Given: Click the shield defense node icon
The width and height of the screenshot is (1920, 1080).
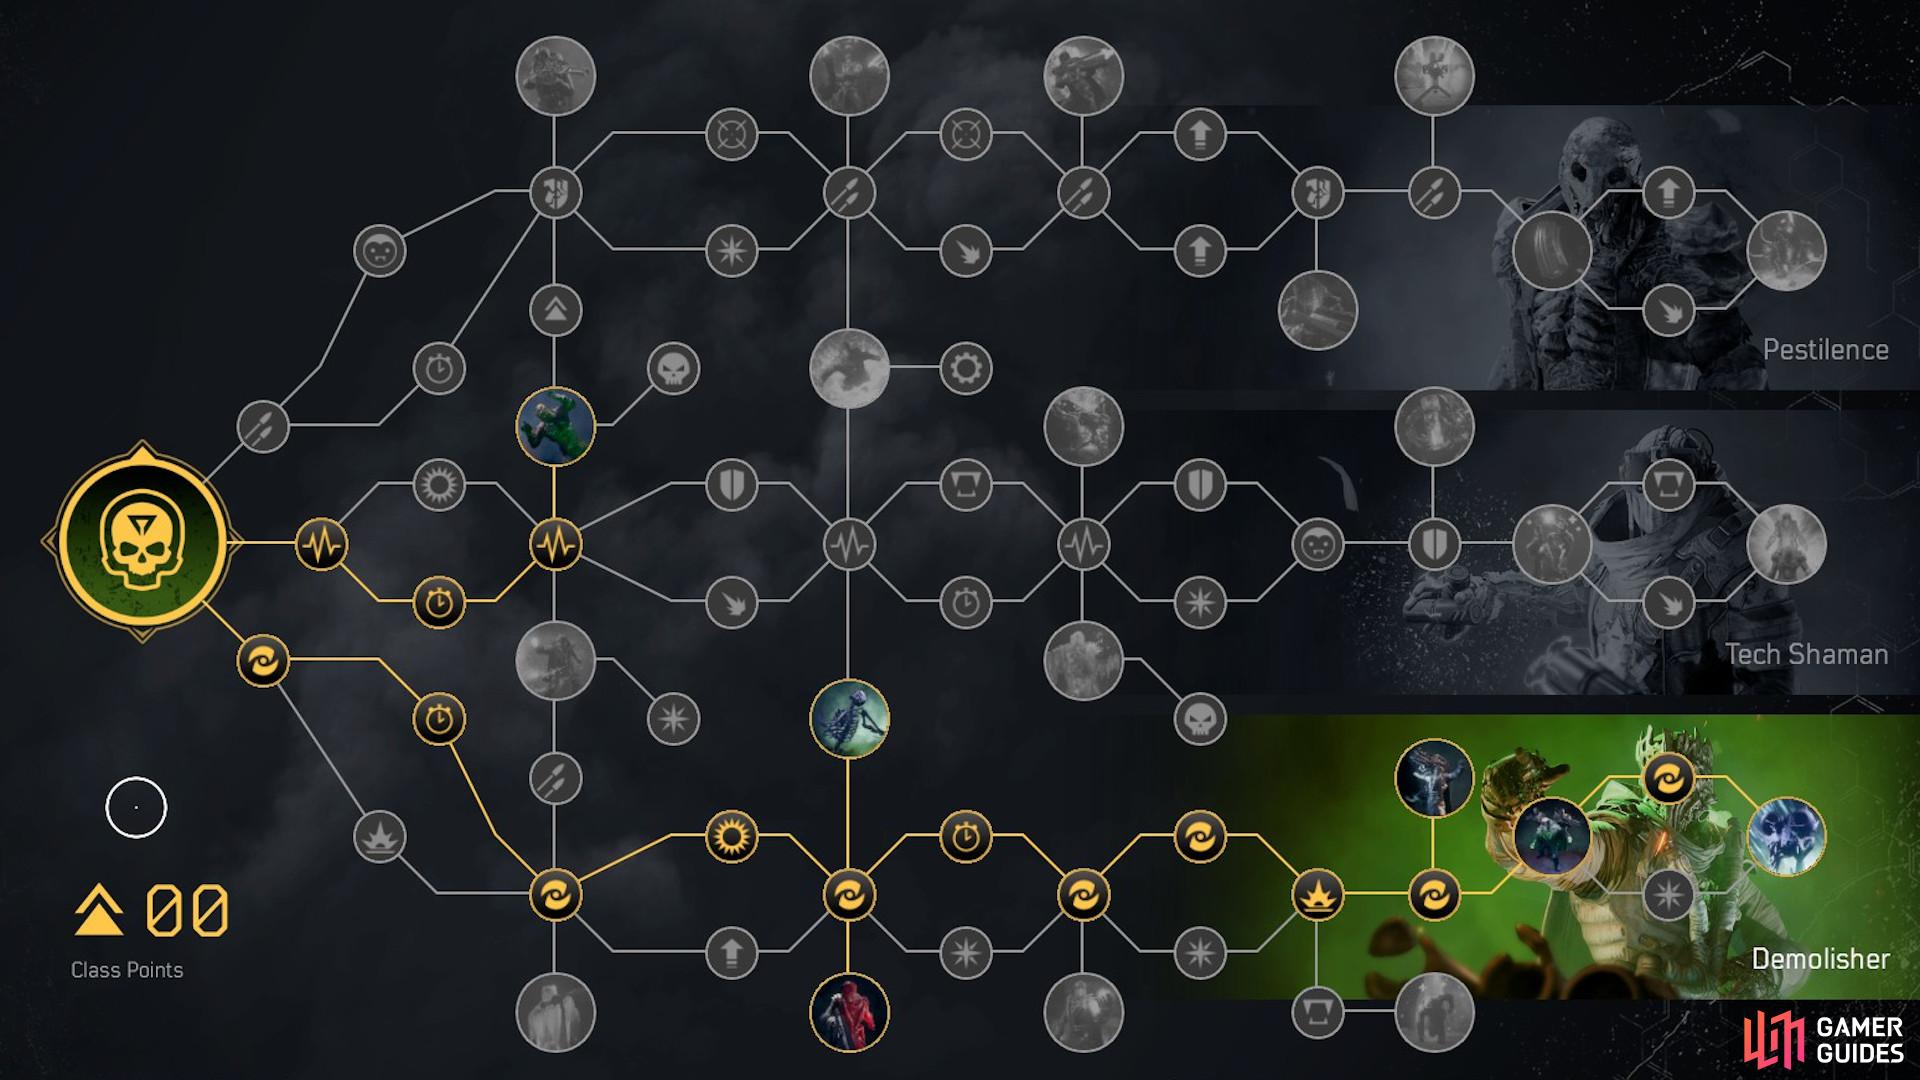Looking at the screenshot, I should click(733, 477).
